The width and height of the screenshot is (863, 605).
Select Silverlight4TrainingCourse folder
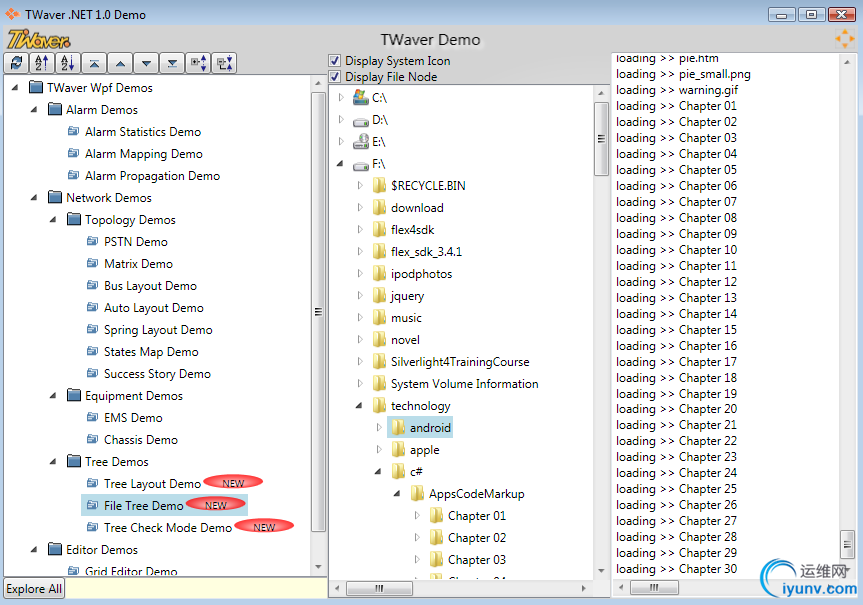point(460,362)
